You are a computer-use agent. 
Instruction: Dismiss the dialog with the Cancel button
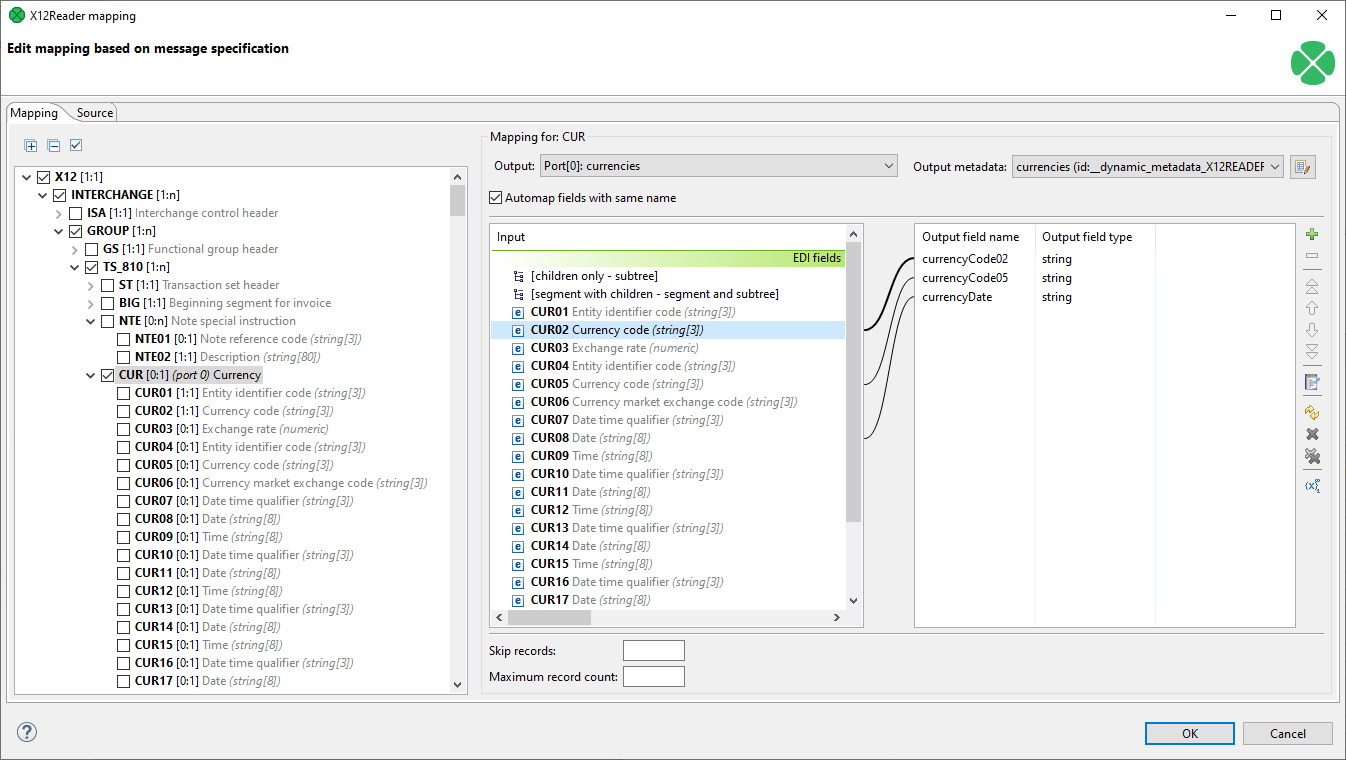coord(1287,733)
